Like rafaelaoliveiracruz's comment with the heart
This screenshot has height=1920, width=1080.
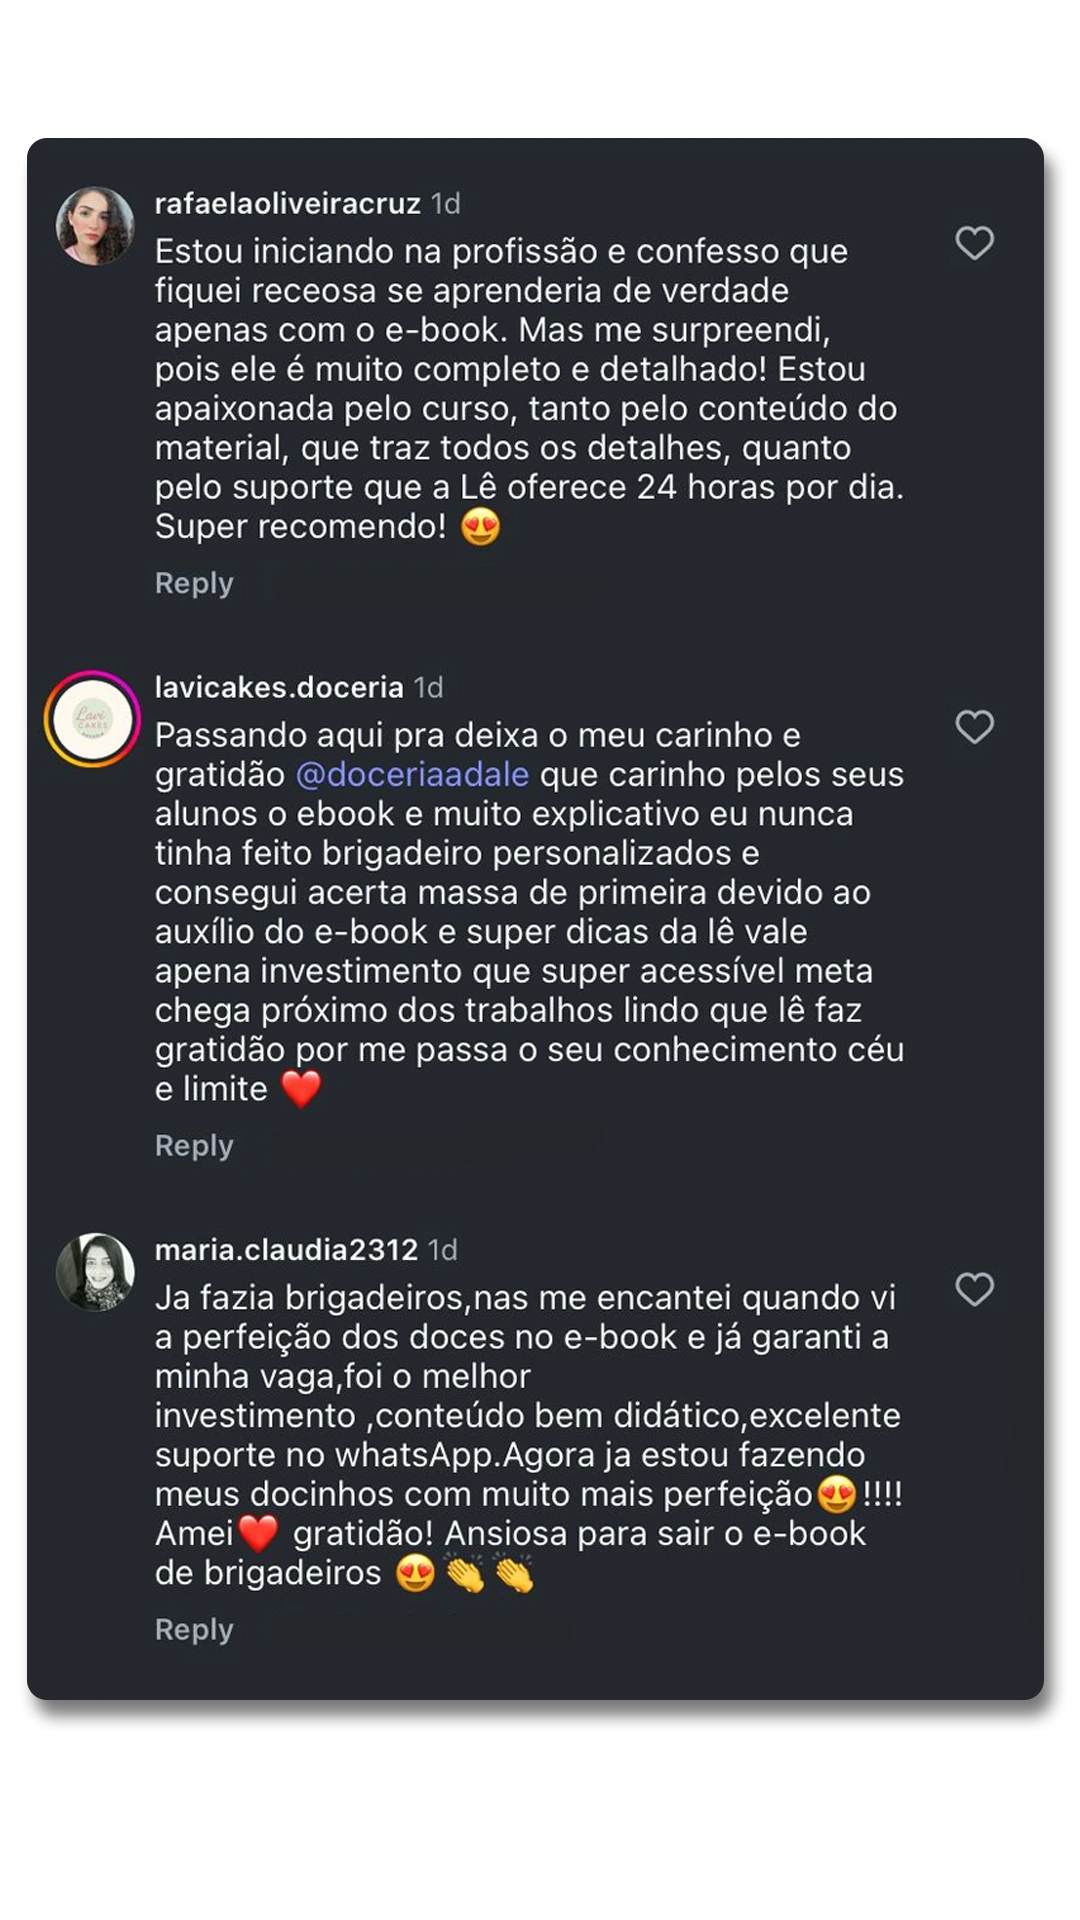coord(974,243)
